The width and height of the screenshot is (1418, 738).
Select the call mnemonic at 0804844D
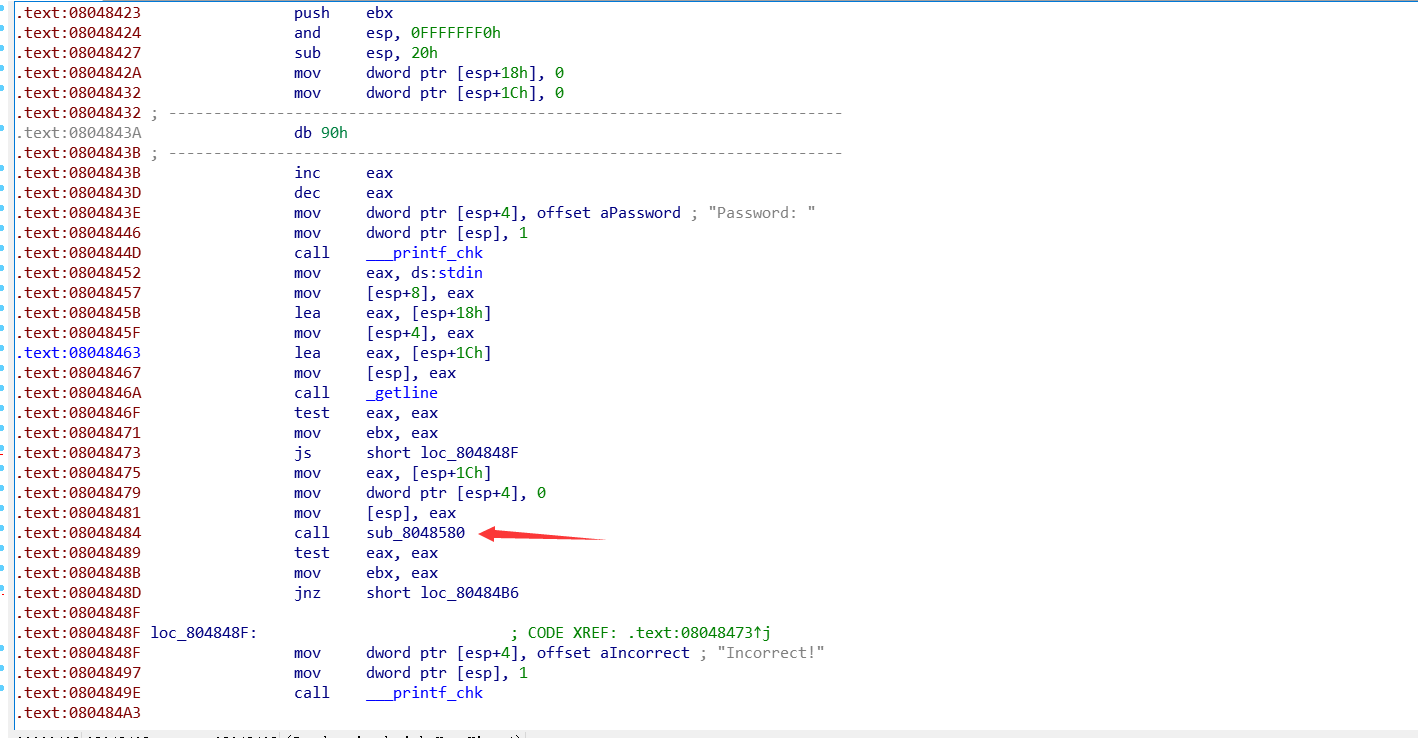click(312, 253)
